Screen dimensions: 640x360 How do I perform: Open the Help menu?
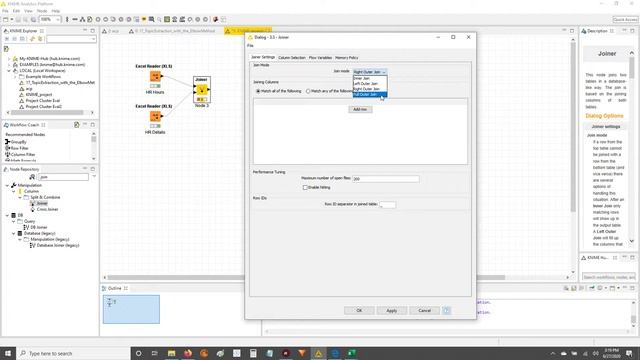tap(56, 11)
